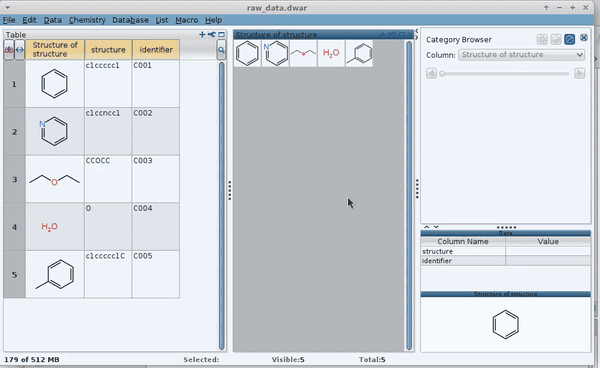Click the magnifier search button in the table
600x368 pixels.
pyautogui.click(x=221, y=50)
